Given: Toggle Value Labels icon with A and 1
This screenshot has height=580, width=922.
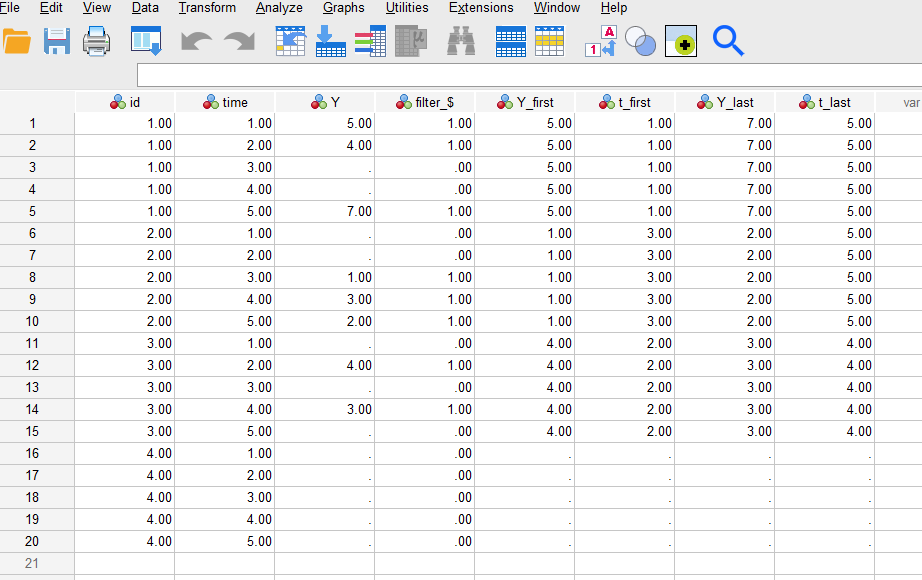Looking at the screenshot, I should [600, 41].
